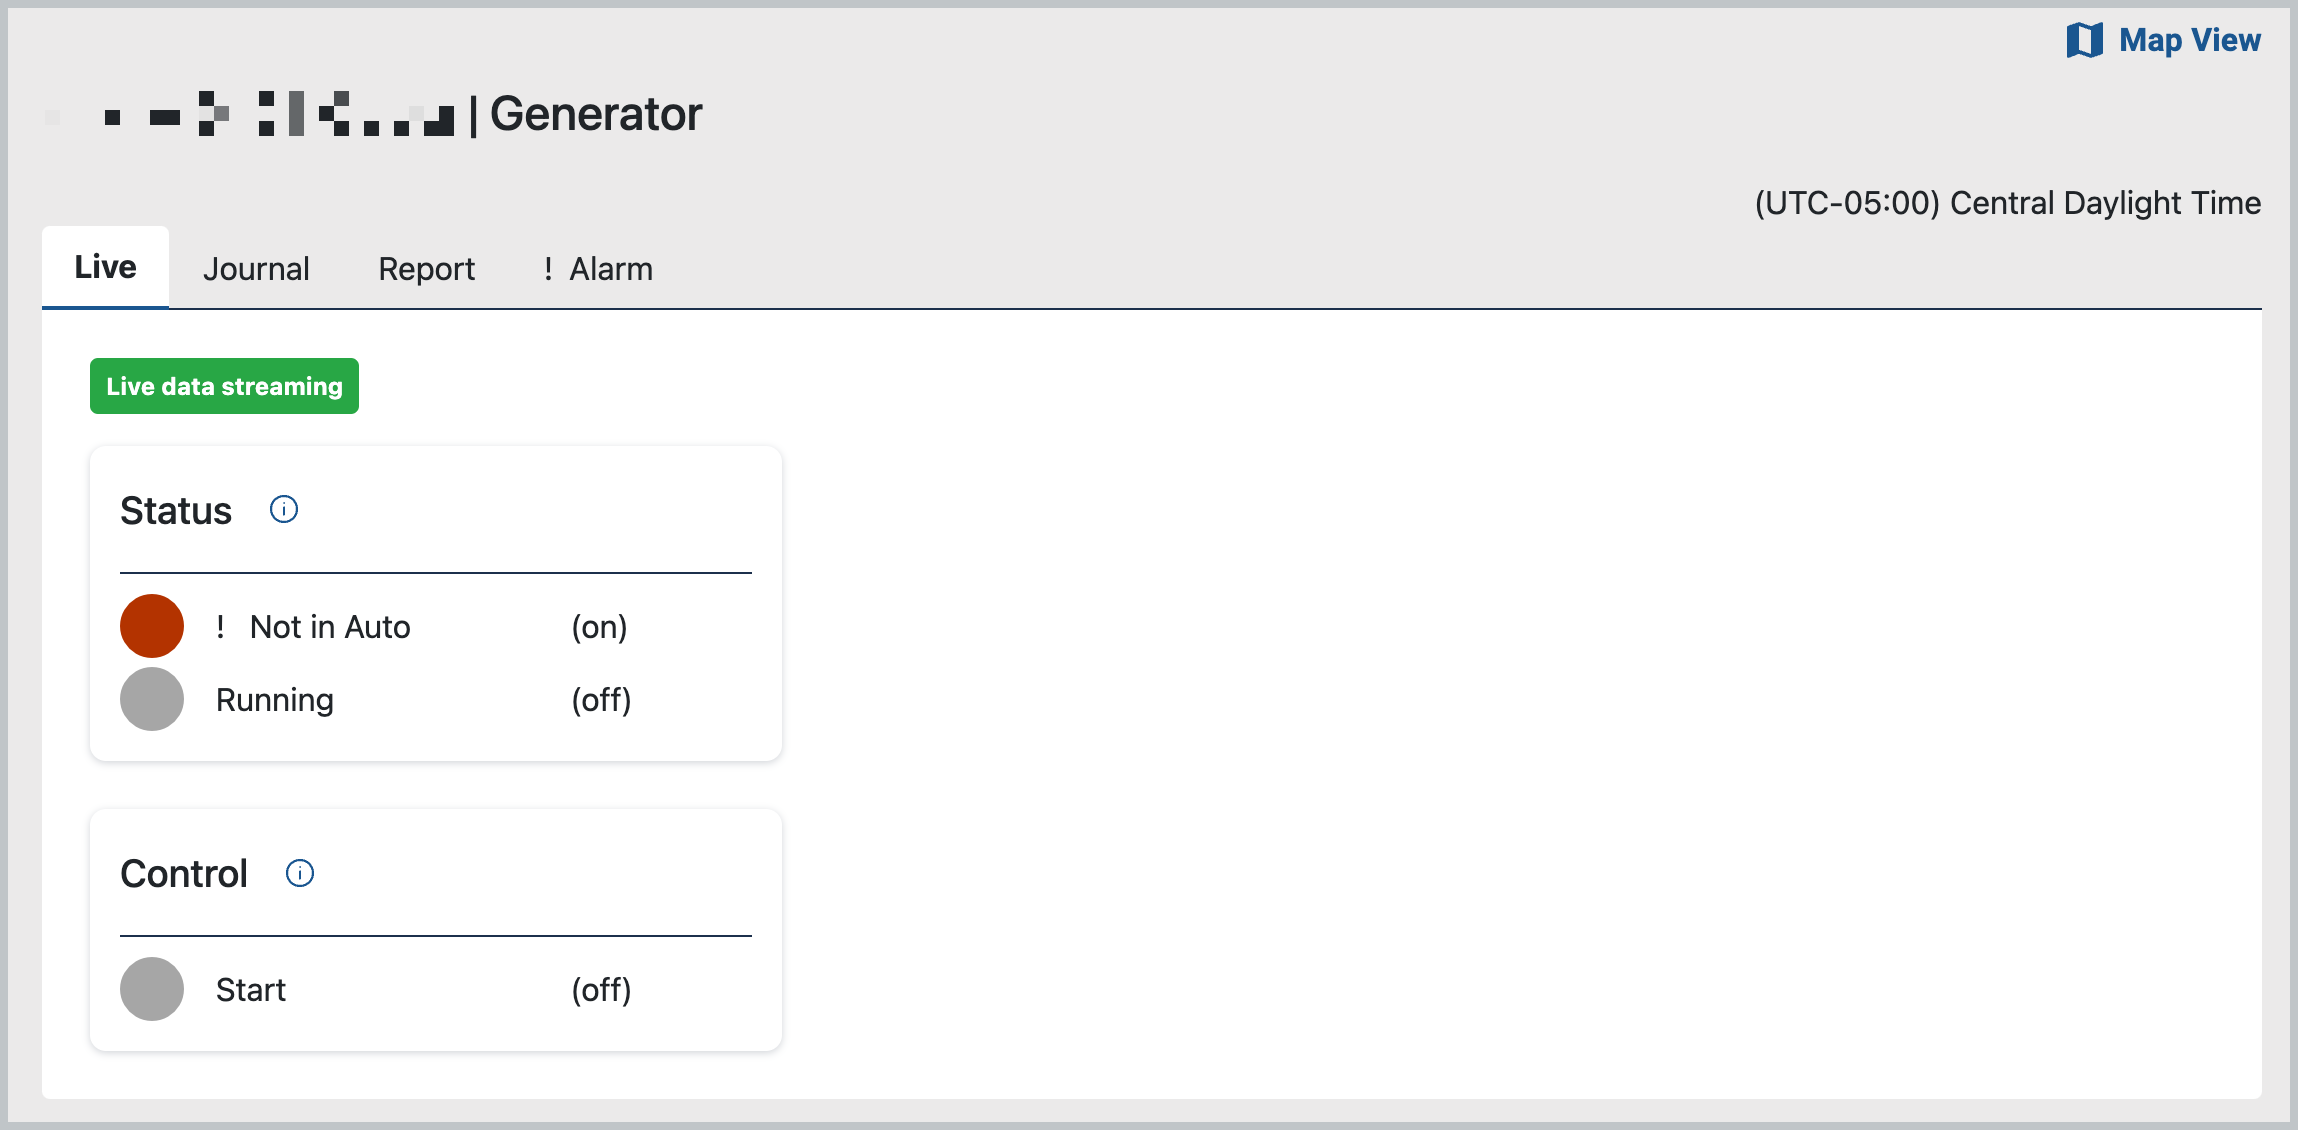Select the Live tab
The width and height of the screenshot is (2298, 1130).
[105, 267]
